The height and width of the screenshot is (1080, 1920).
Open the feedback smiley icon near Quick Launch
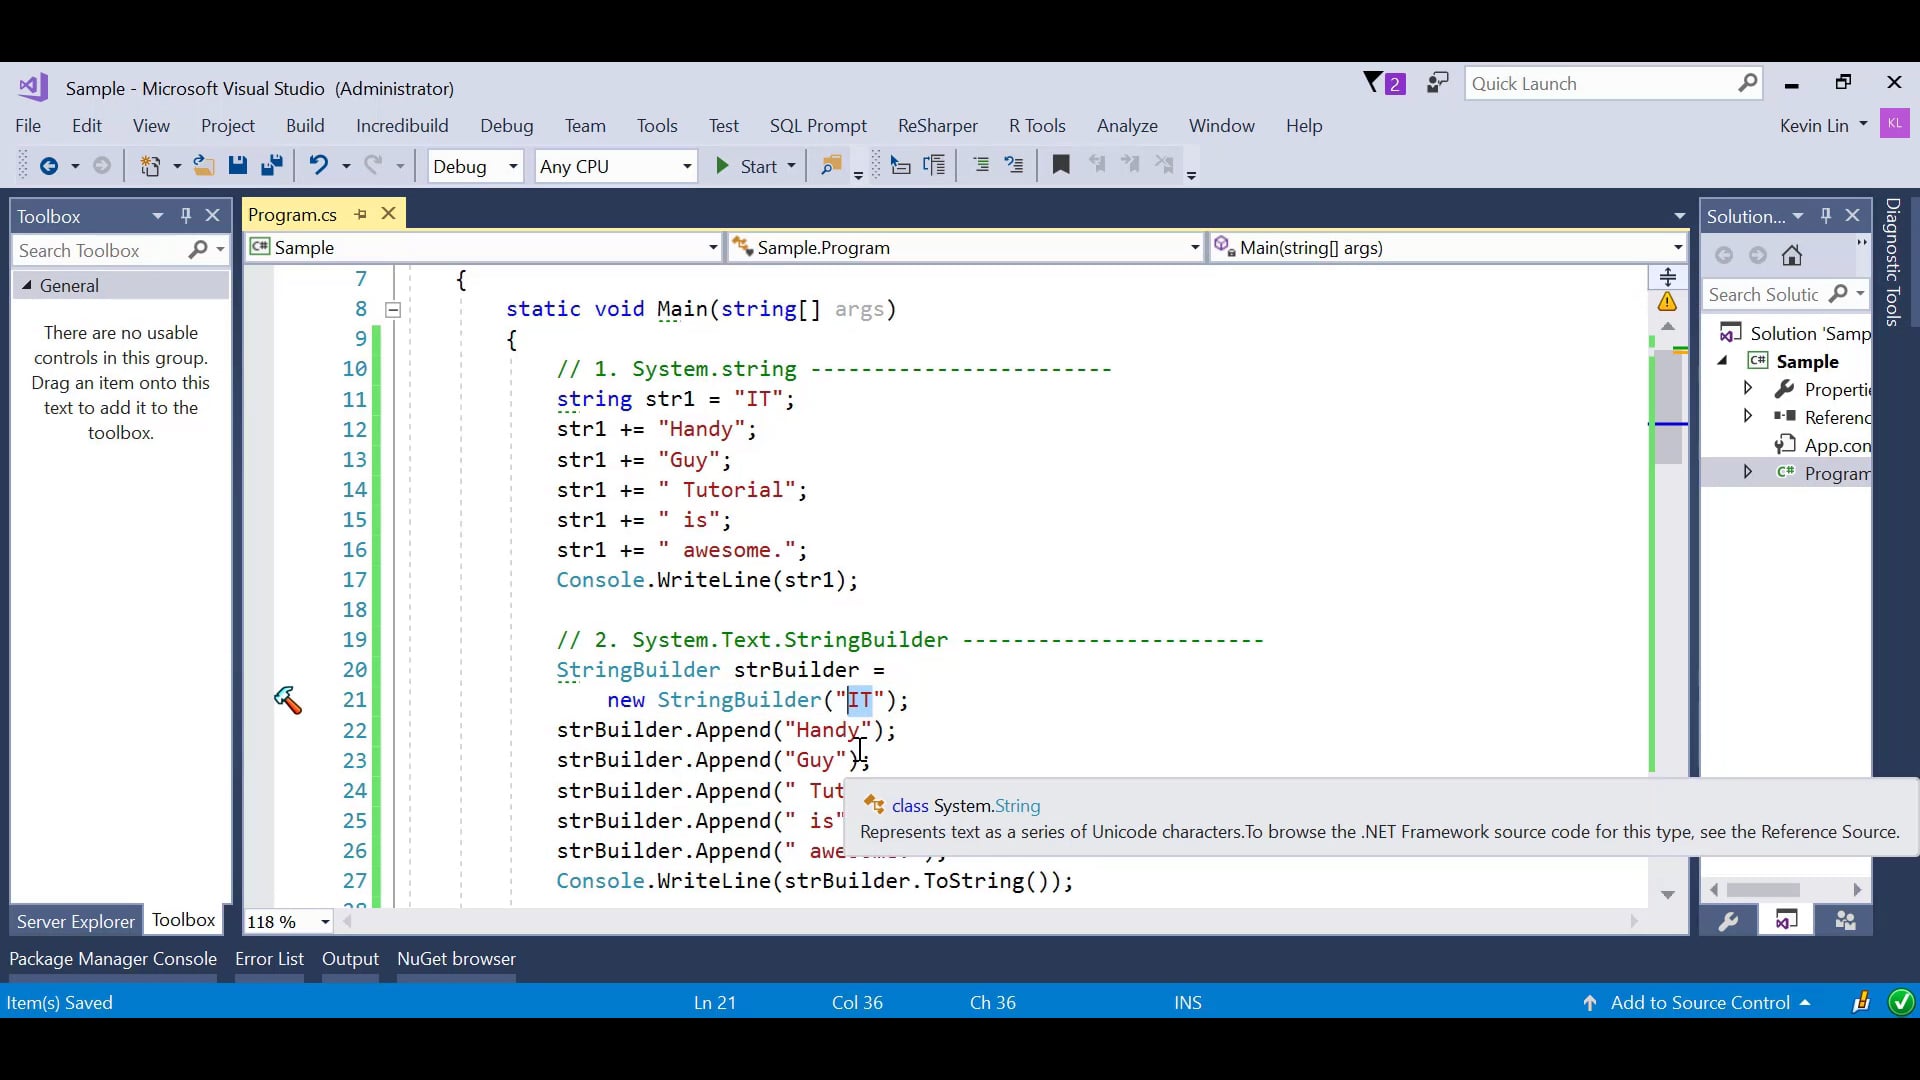coord(1437,82)
